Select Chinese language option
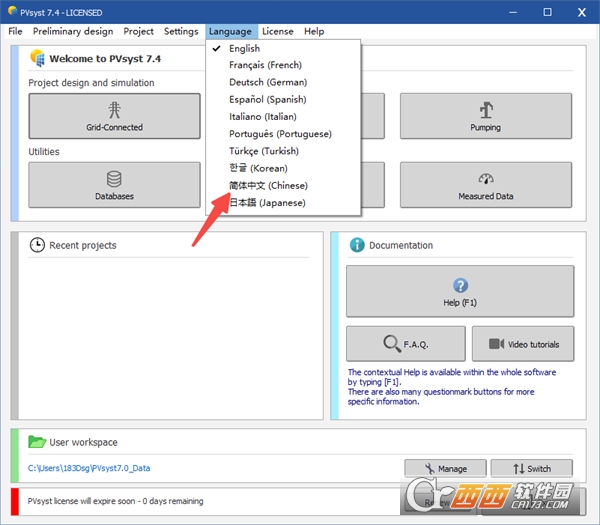600x525 pixels. click(x=283, y=186)
